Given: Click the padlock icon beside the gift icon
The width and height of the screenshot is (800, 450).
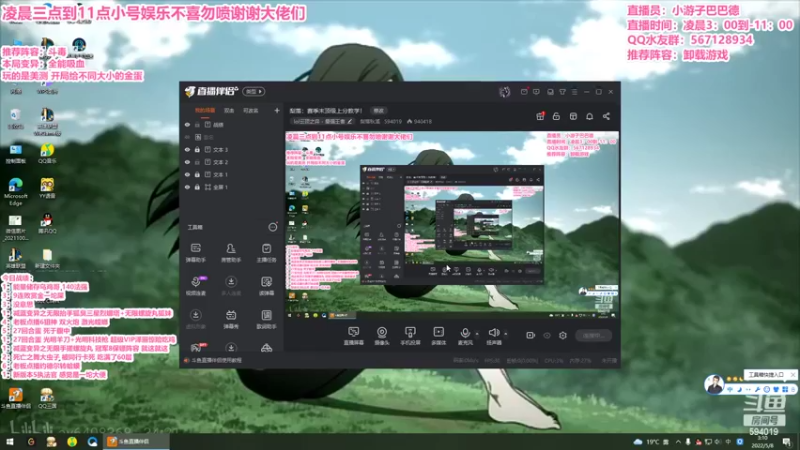Looking at the screenshot, I should click(x=556, y=116).
